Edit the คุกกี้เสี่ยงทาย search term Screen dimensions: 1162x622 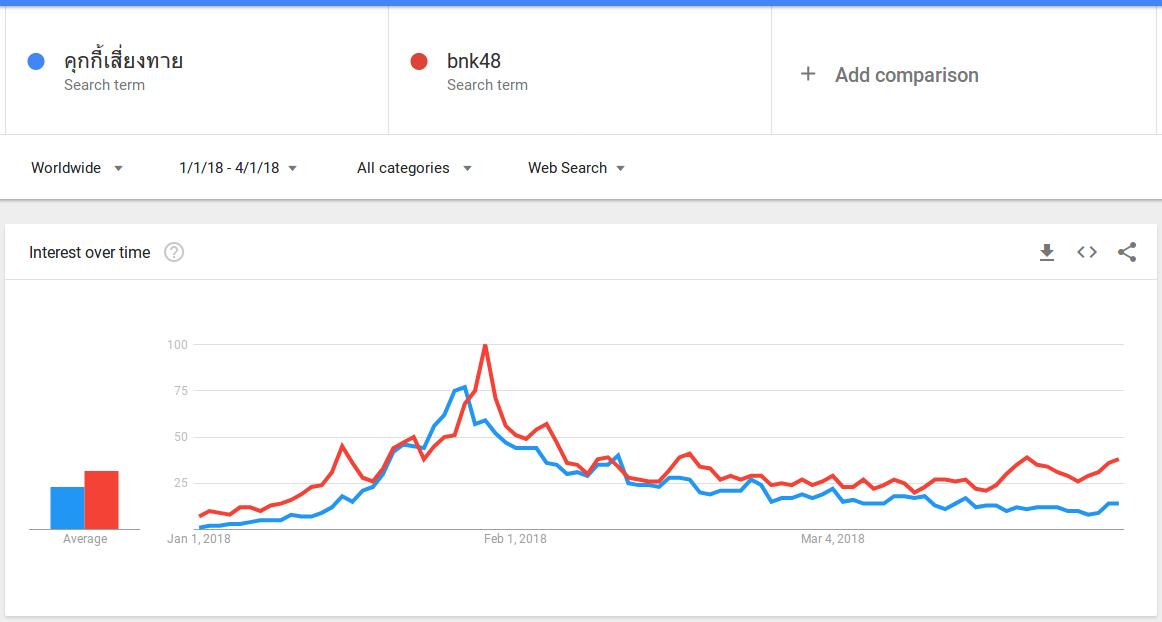click(123, 60)
